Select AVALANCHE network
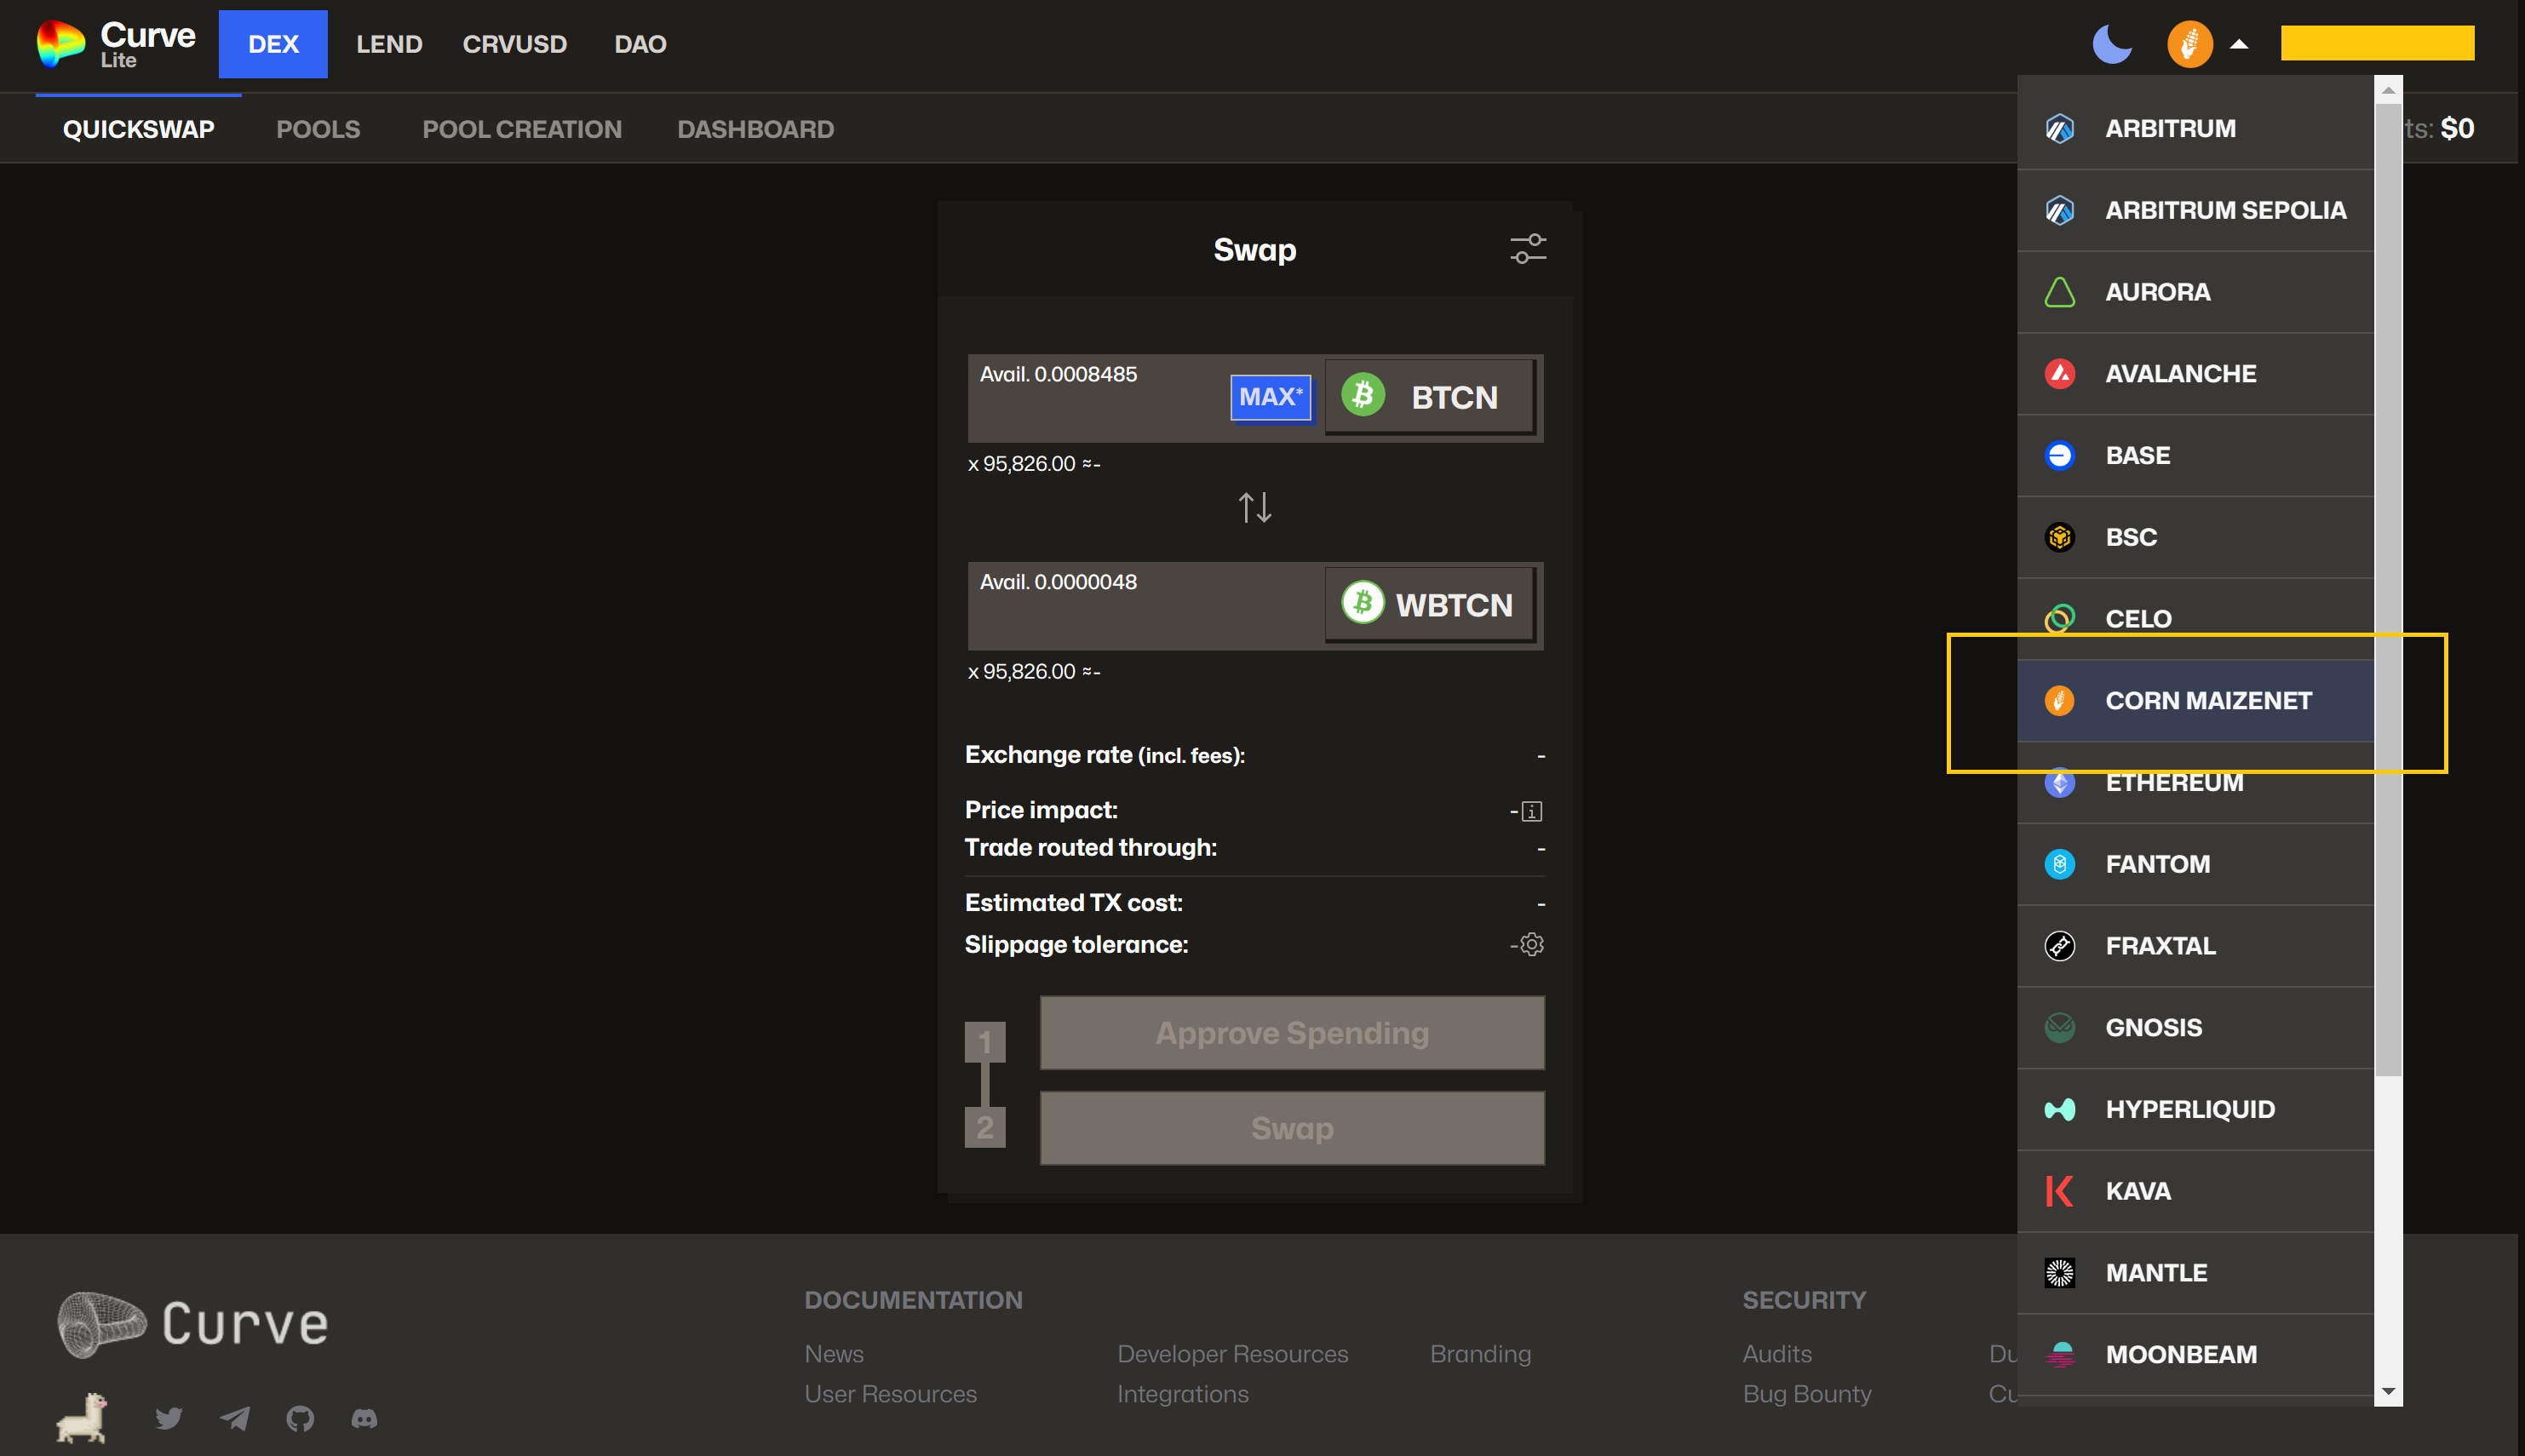The height and width of the screenshot is (1456, 2525). (2195, 374)
